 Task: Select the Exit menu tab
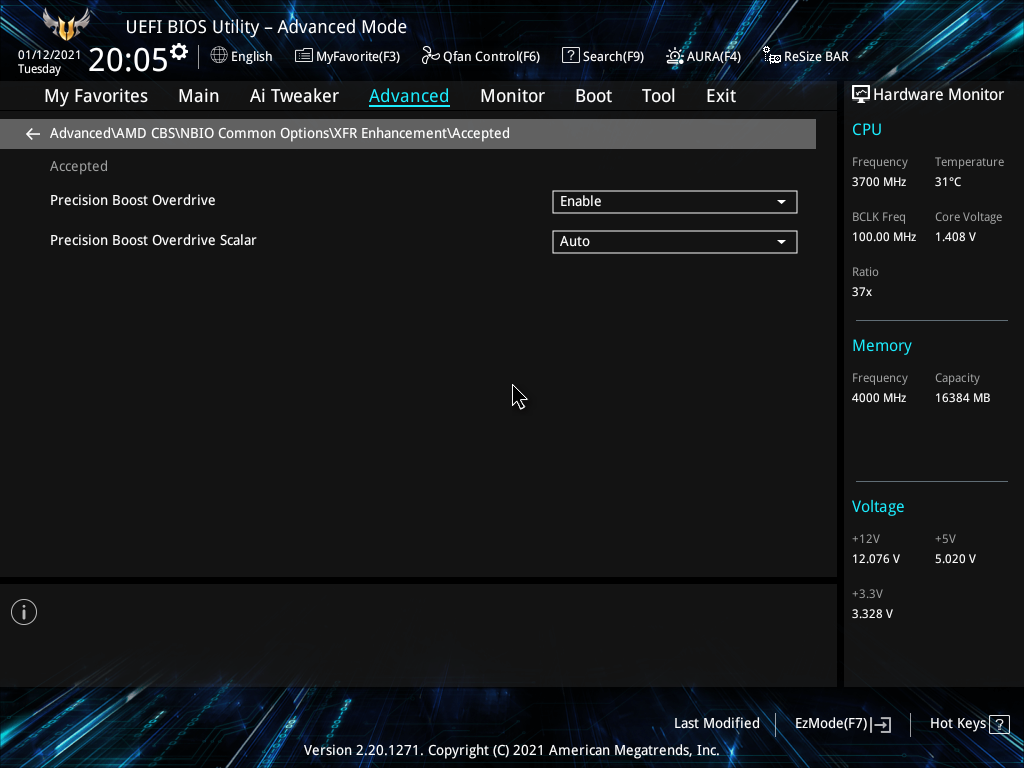pos(720,96)
